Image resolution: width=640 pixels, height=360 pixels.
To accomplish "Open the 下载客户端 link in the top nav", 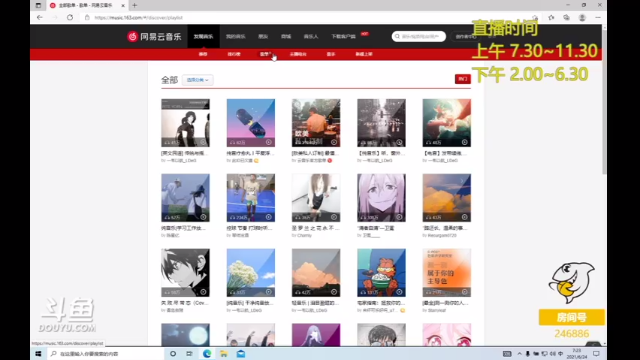I will (x=343, y=36).
